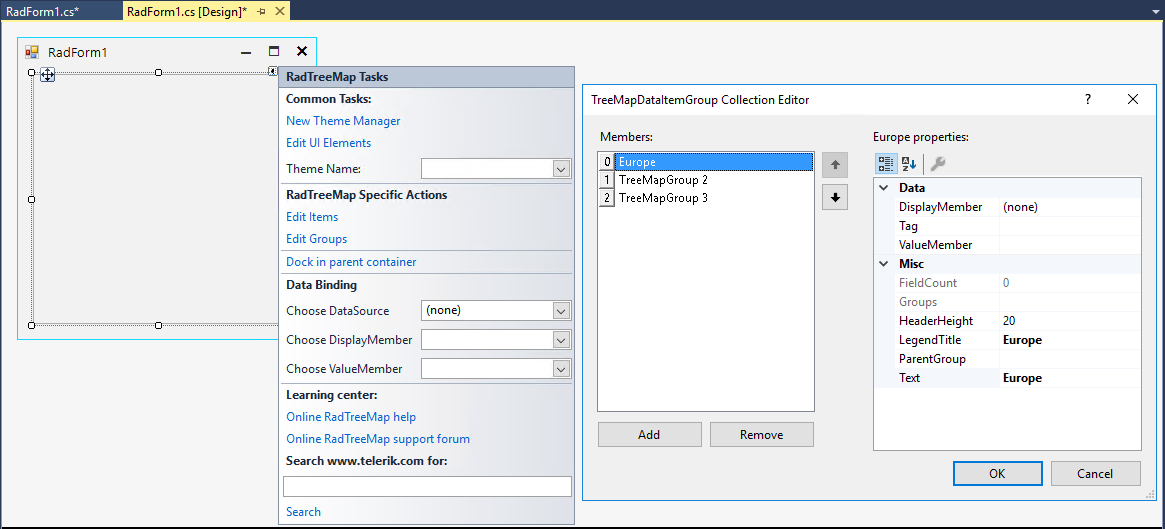Switch property grid to Categorized view

pos(886,163)
